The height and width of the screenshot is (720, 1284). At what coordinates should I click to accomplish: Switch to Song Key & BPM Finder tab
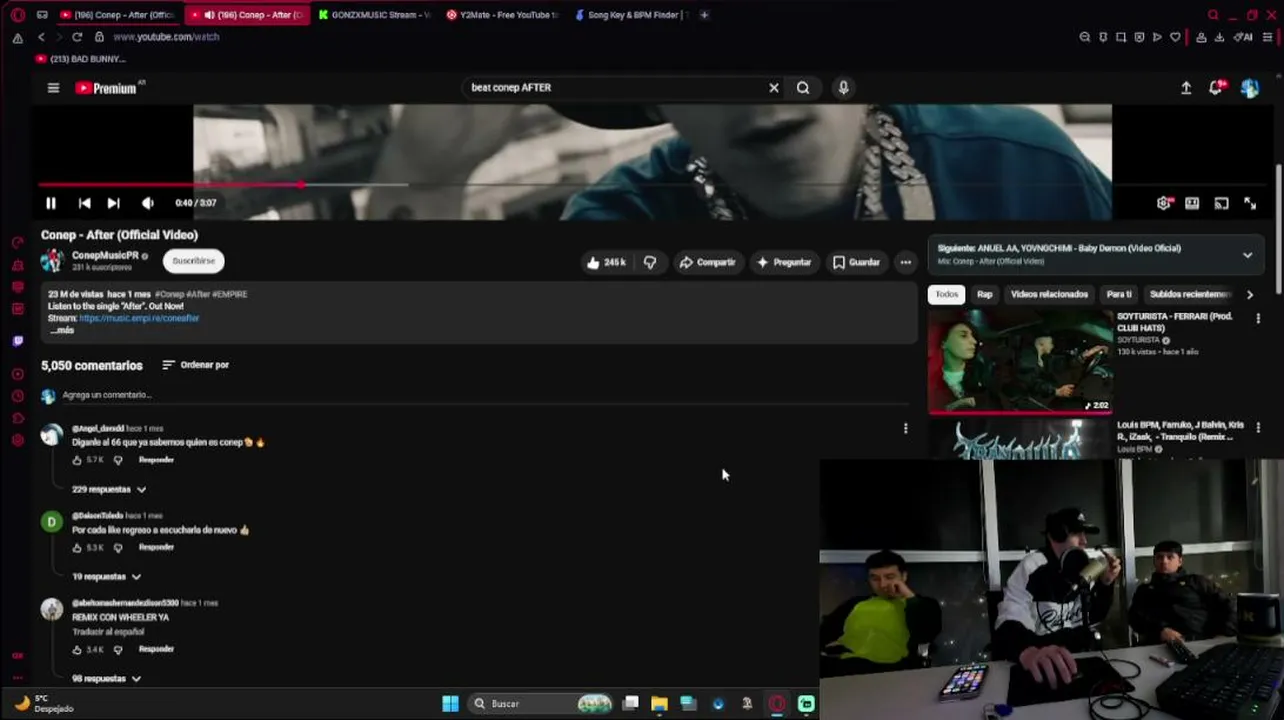632,15
